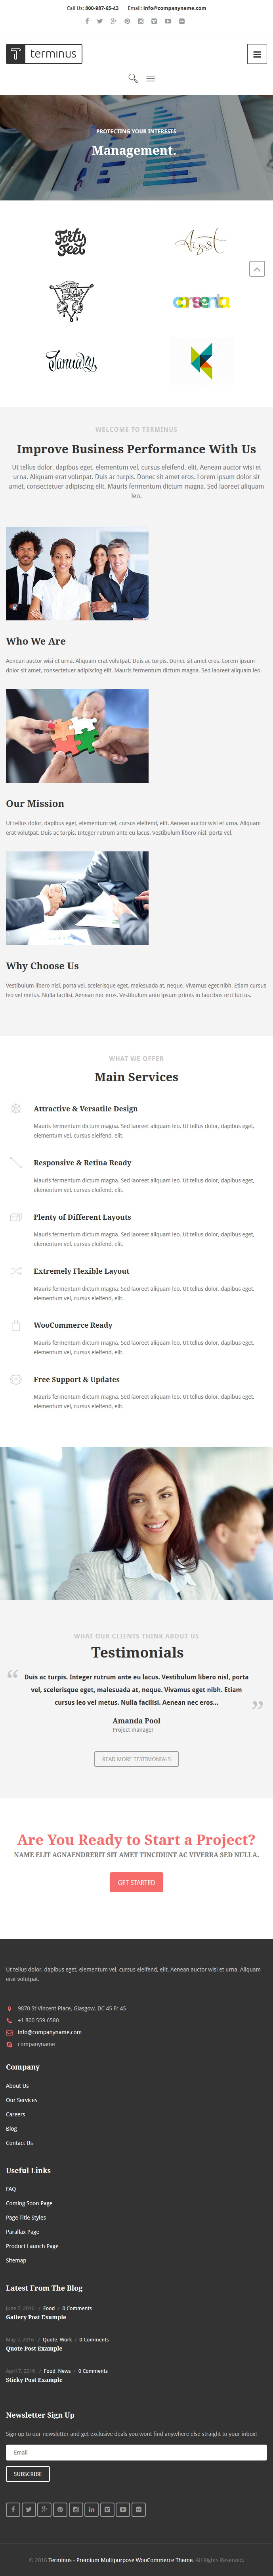Image resolution: width=273 pixels, height=2576 pixels.
Task: Open the footer LinkedIn icon
Action: tap(91, 2509)
